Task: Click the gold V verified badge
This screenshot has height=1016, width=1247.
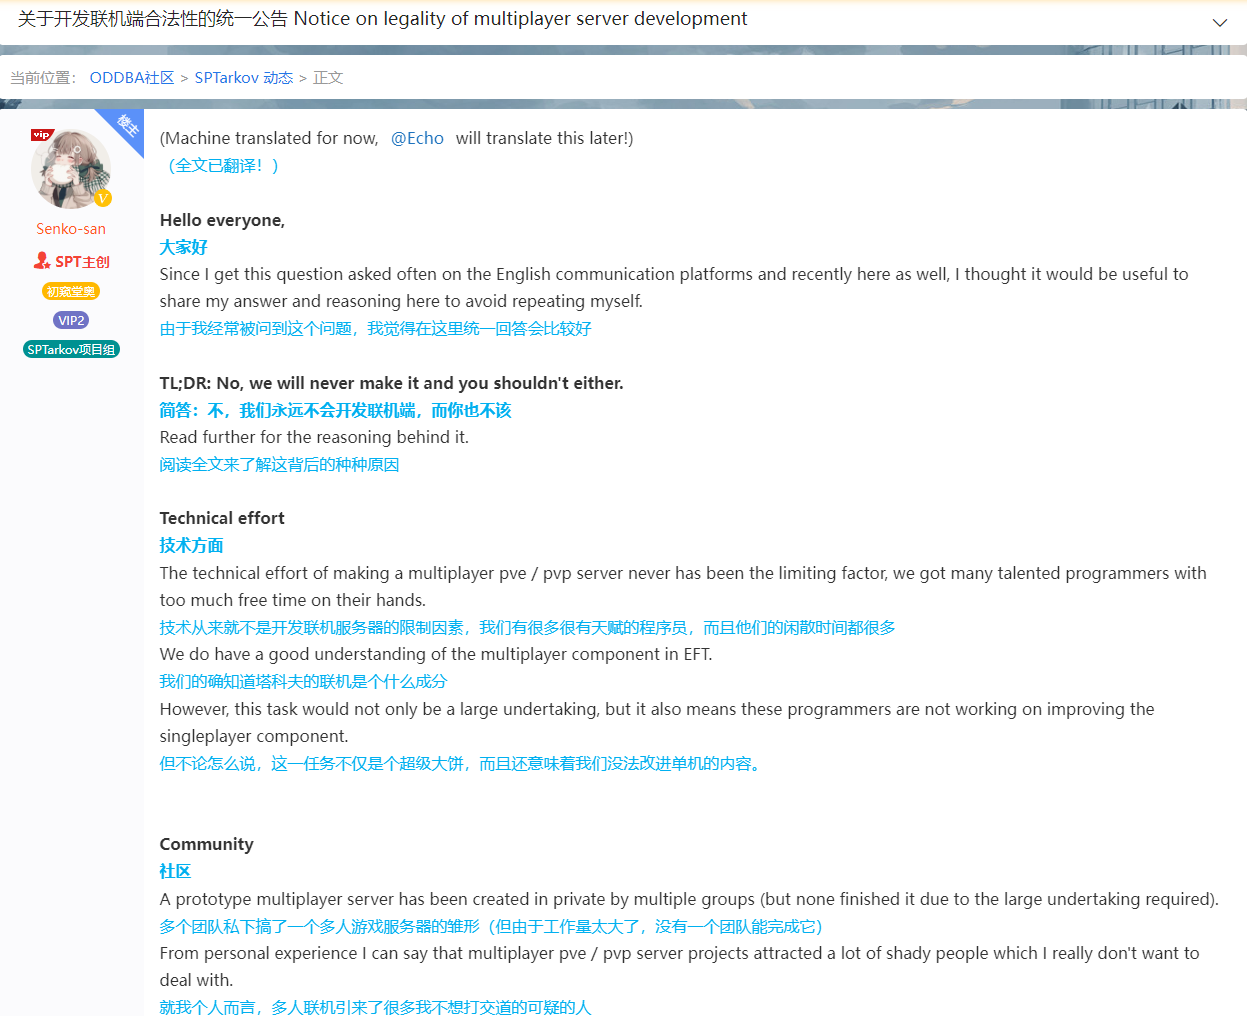Action: 102,198
